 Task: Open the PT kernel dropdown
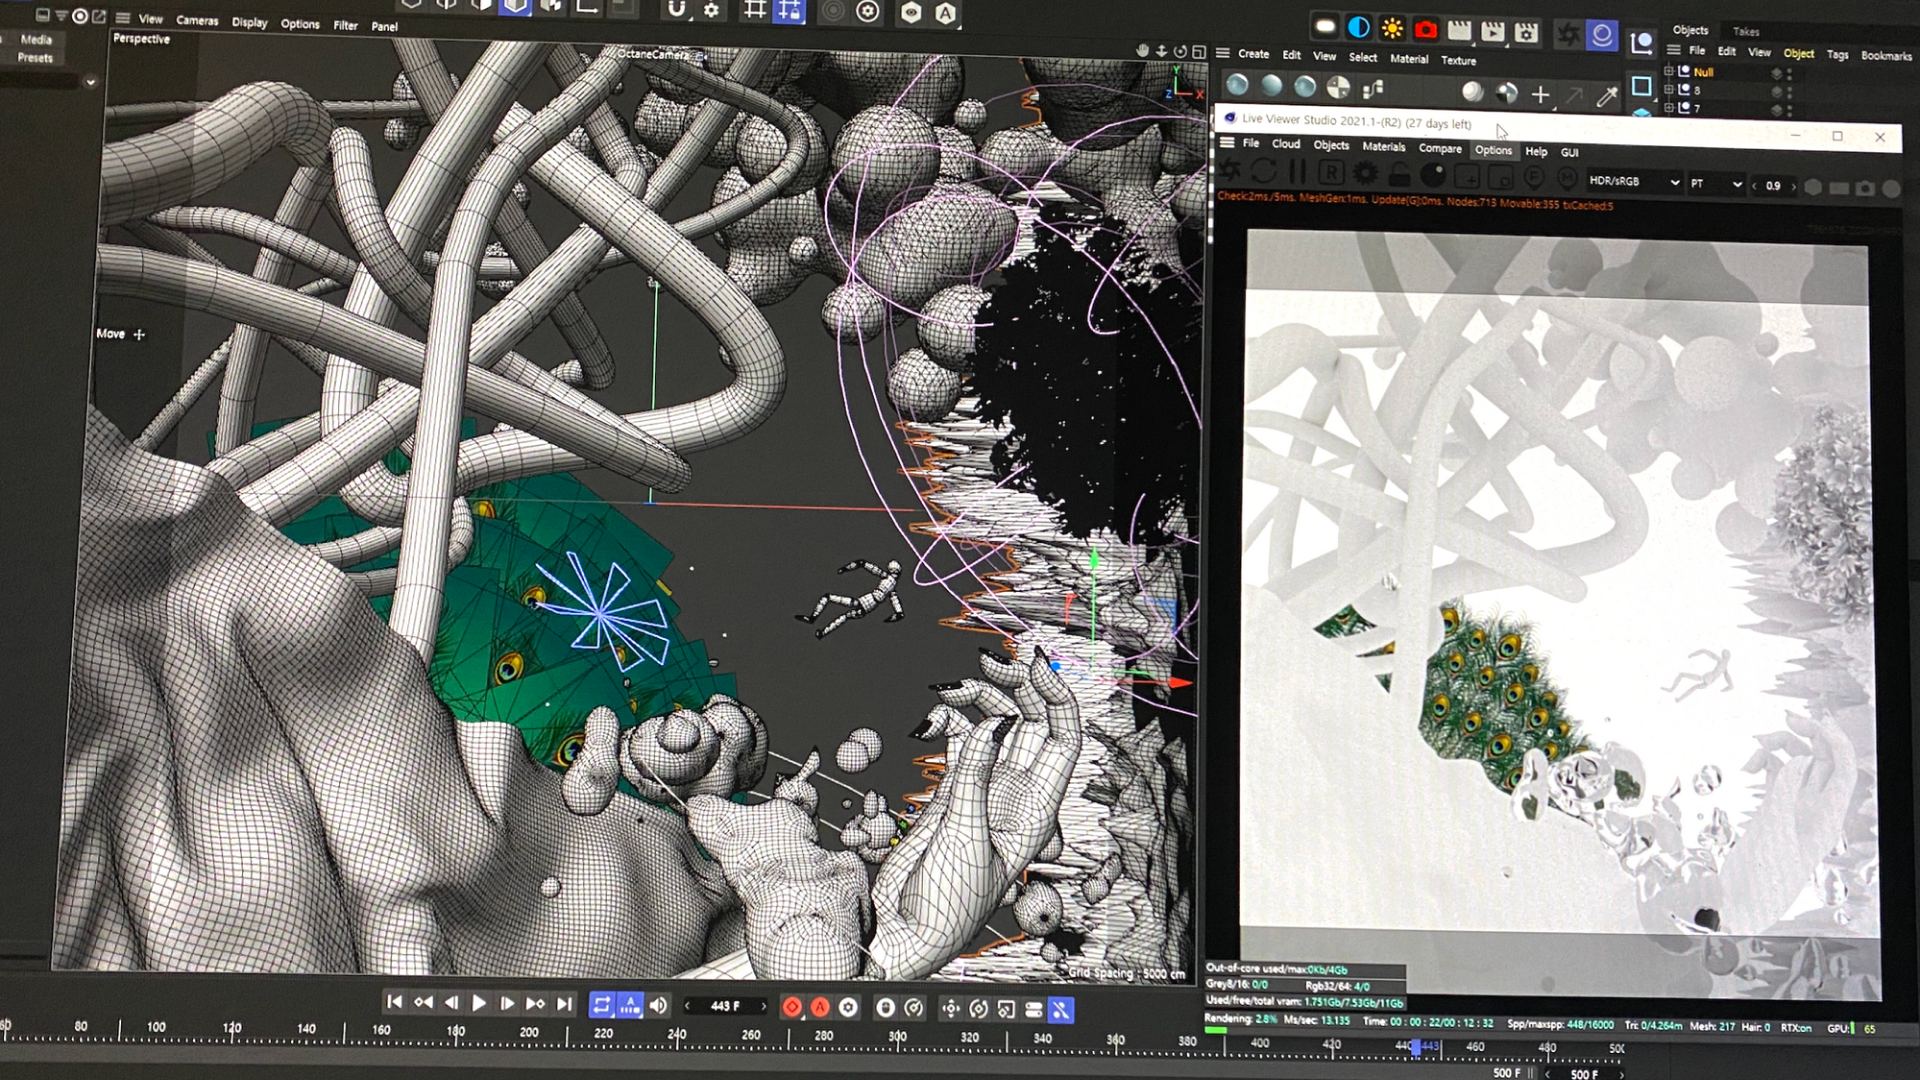1716,184
